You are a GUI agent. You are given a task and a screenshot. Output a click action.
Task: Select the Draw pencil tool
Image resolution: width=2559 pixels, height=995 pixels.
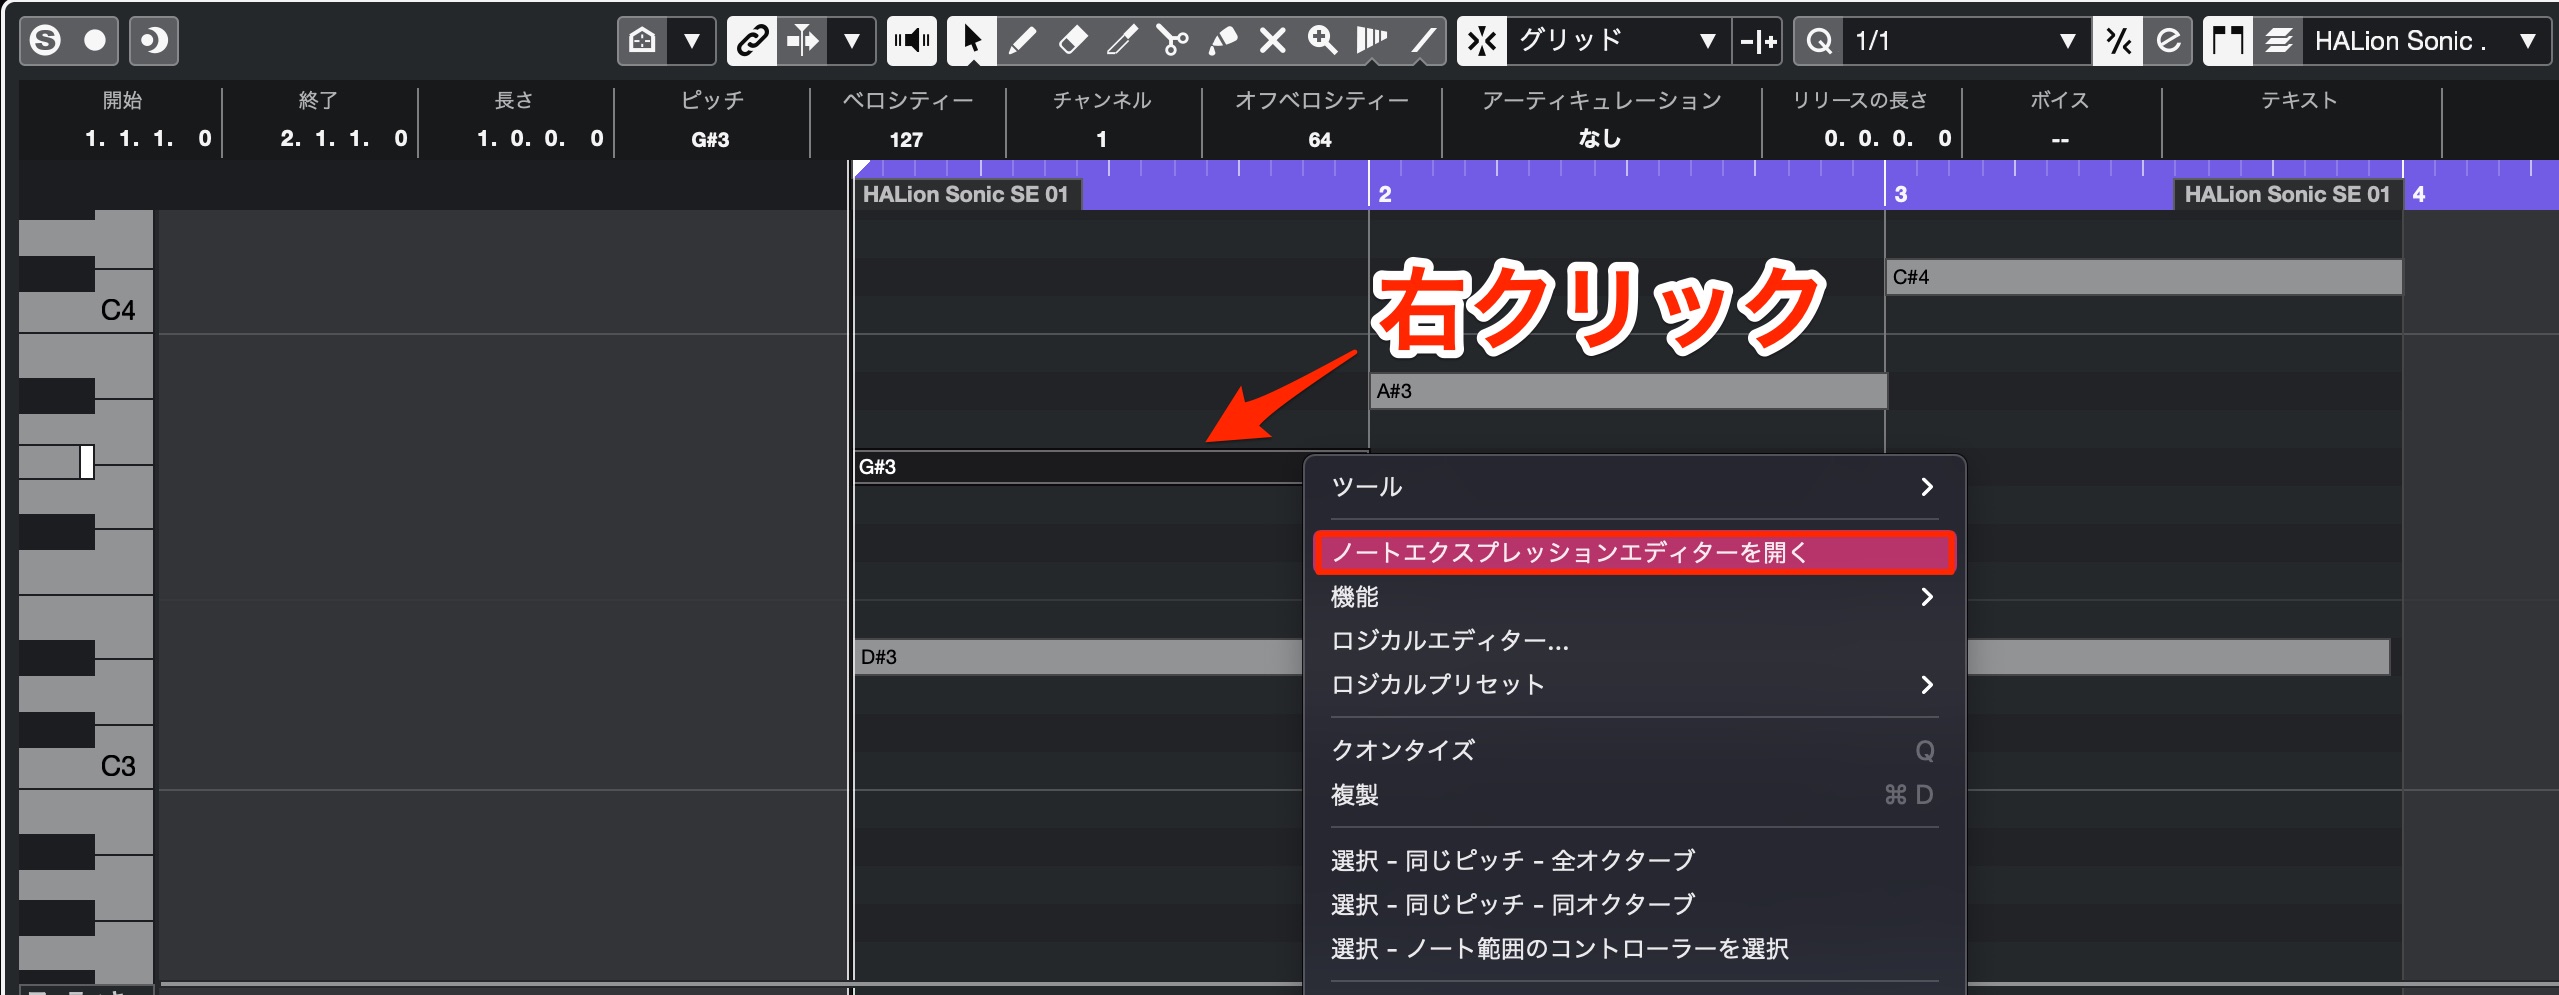(1022, 41)
